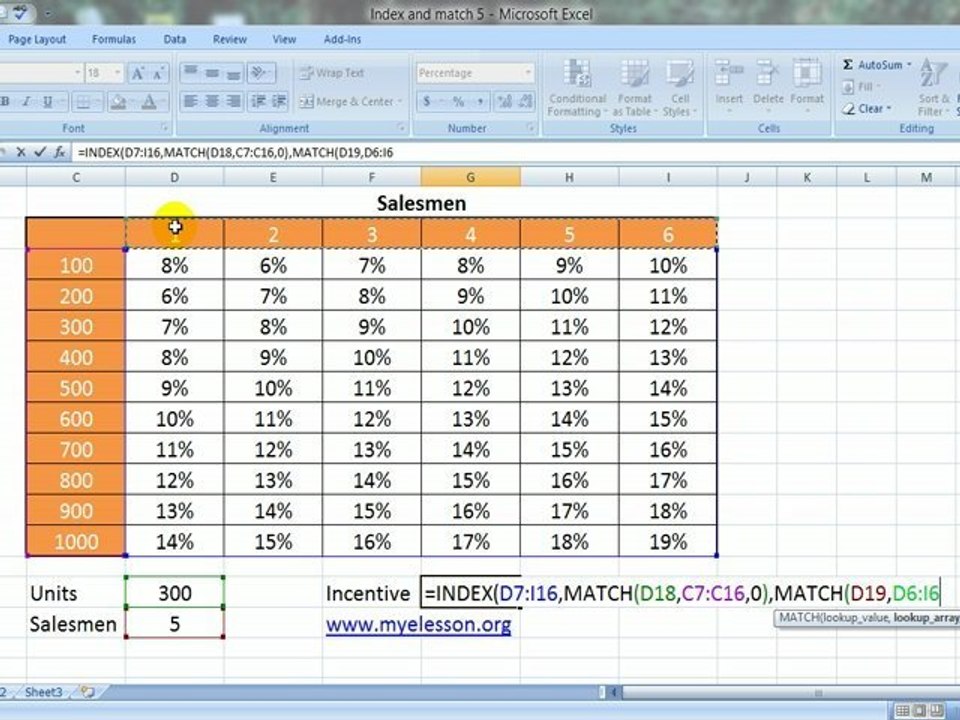Click the Increase Font Size icon

click(x=138, y=74)
